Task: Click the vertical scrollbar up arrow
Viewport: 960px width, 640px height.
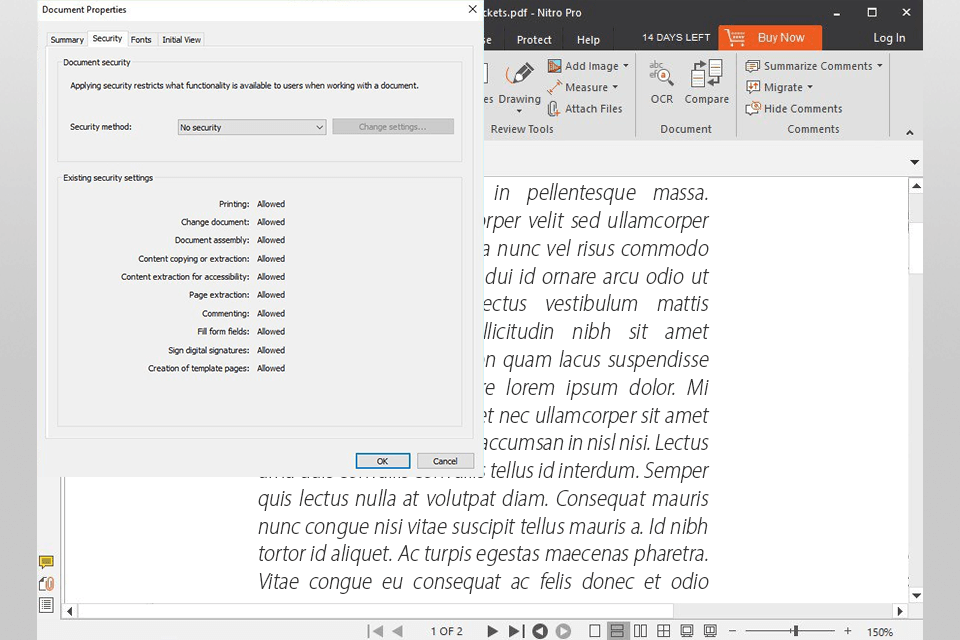Action: pyautogui.click(x=916, y=186)
